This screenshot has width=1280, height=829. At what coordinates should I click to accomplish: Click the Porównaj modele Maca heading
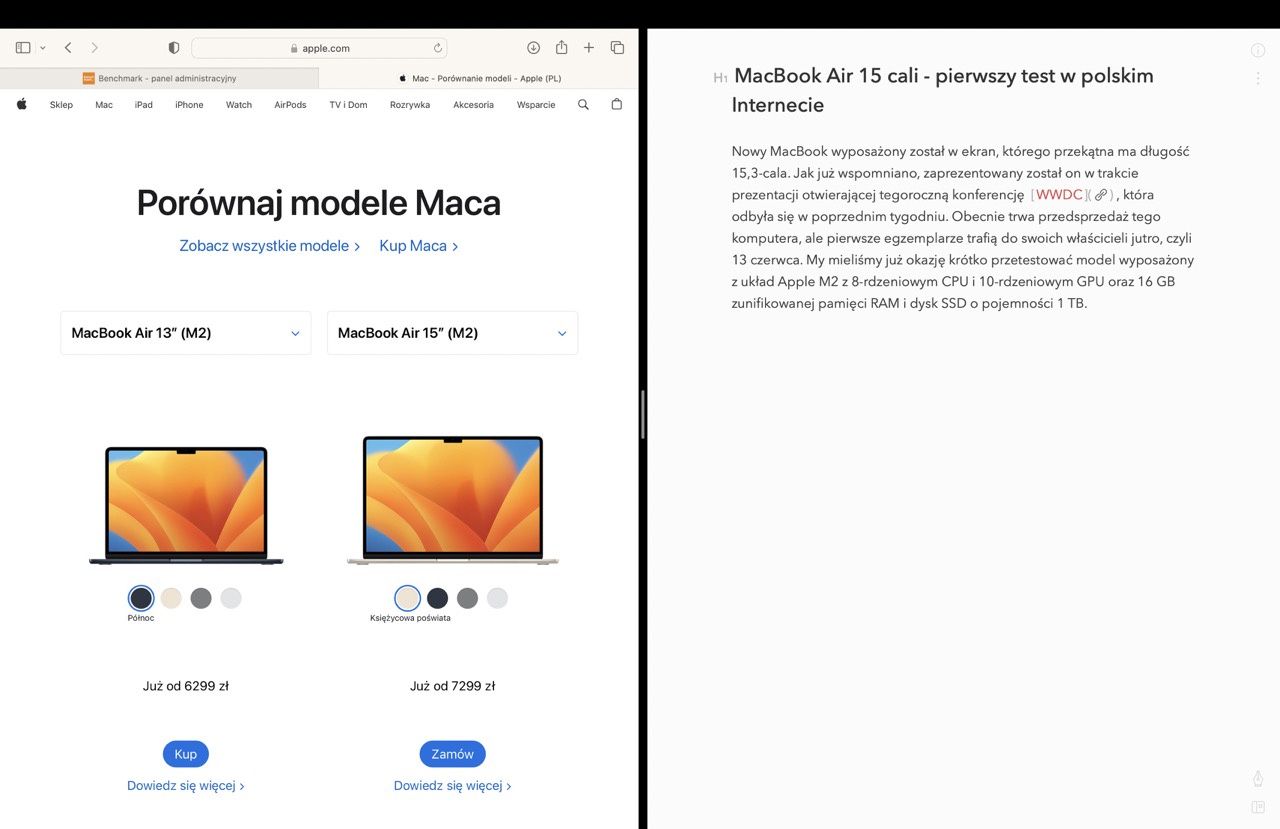(x=319, y=203)
